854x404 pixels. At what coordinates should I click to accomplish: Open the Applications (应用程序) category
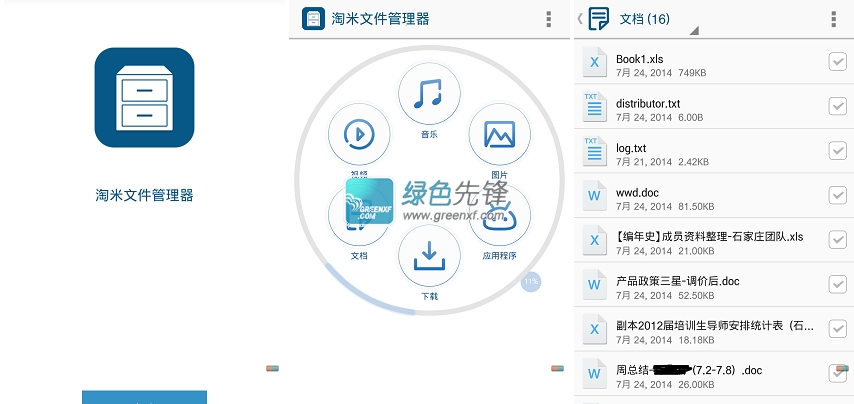(x=499, y=216)
